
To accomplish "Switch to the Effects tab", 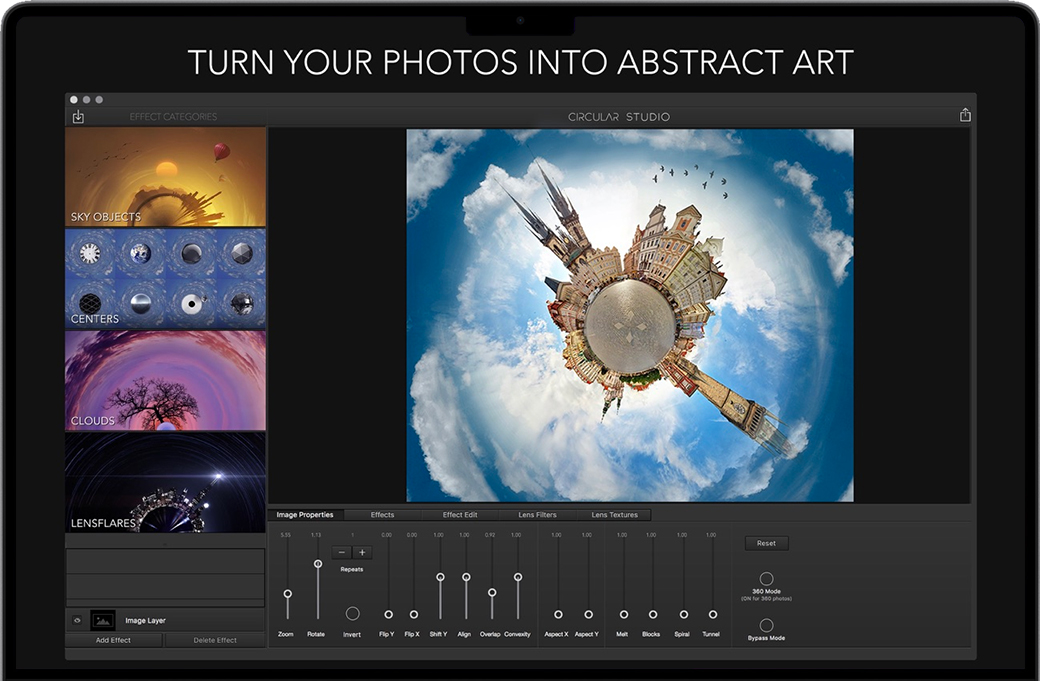I will 382,515.
